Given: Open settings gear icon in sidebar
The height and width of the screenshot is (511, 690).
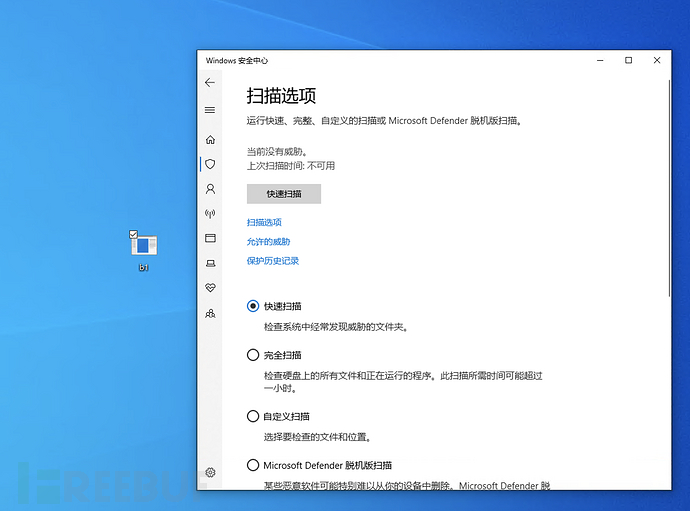Looking at the screenshot, I should [x=210, y=472].
